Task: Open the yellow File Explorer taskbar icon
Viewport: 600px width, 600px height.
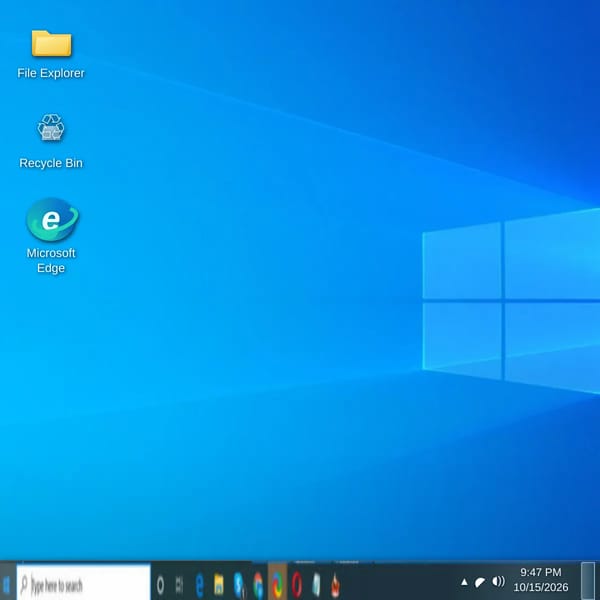Action: (x=218, y=585)
